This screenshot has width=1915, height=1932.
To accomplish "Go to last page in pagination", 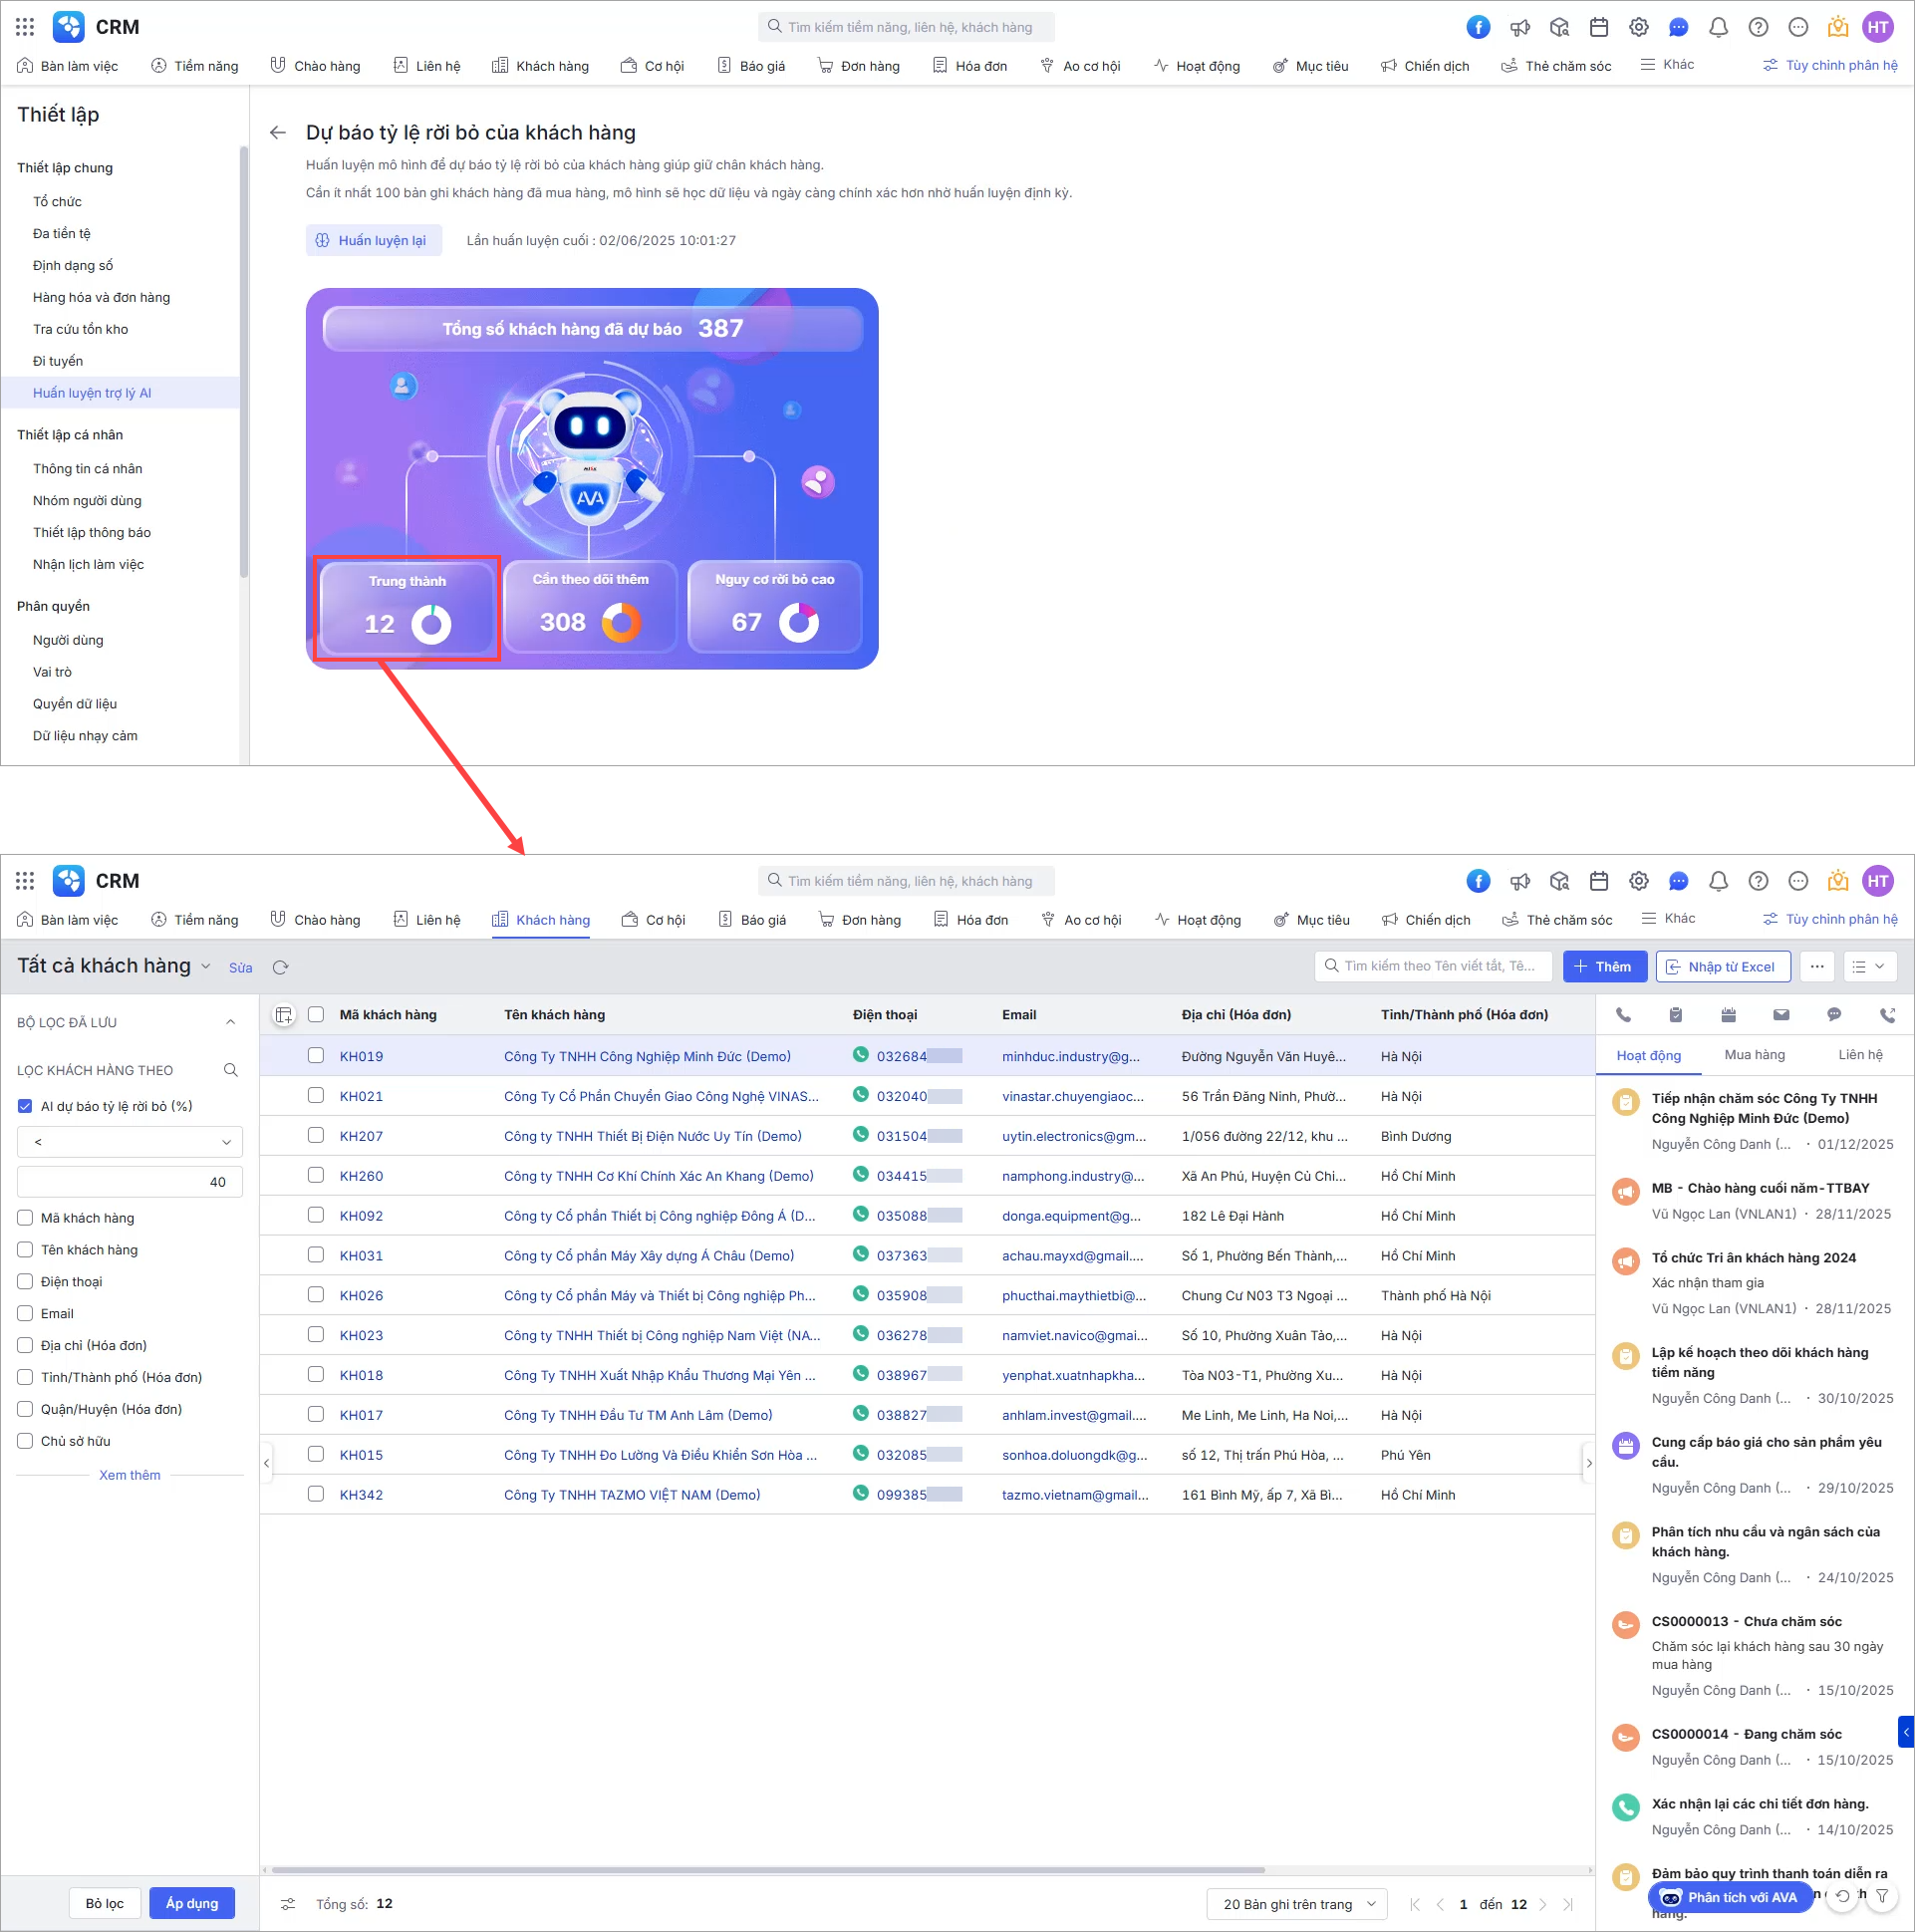I will pyautogui.click(x=1568, y=1905).
